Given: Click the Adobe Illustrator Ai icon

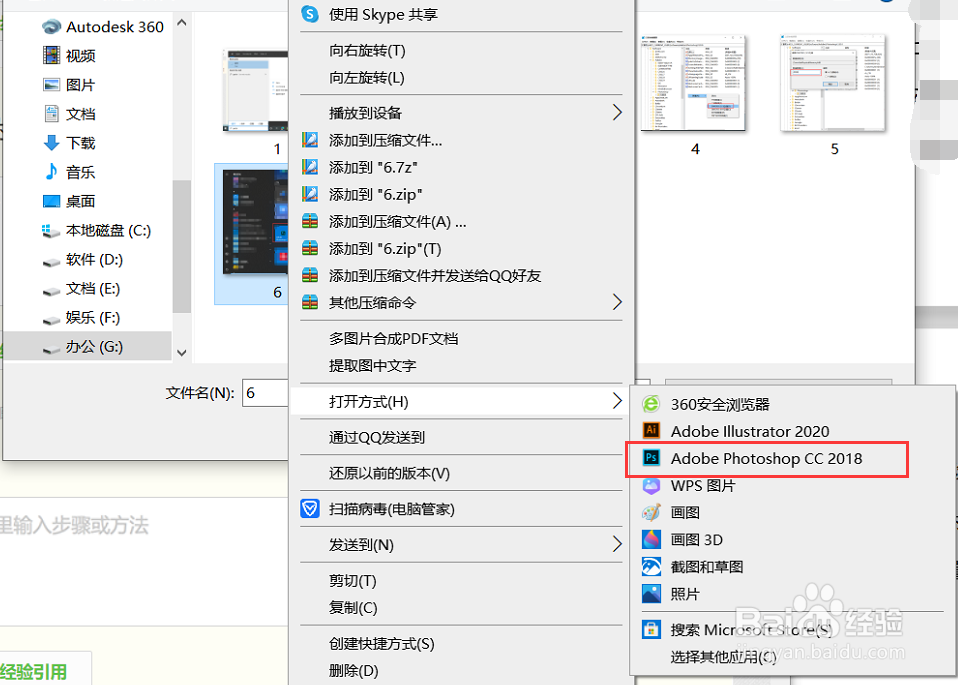Looking at the screenshot, I should tap(651, 430).
